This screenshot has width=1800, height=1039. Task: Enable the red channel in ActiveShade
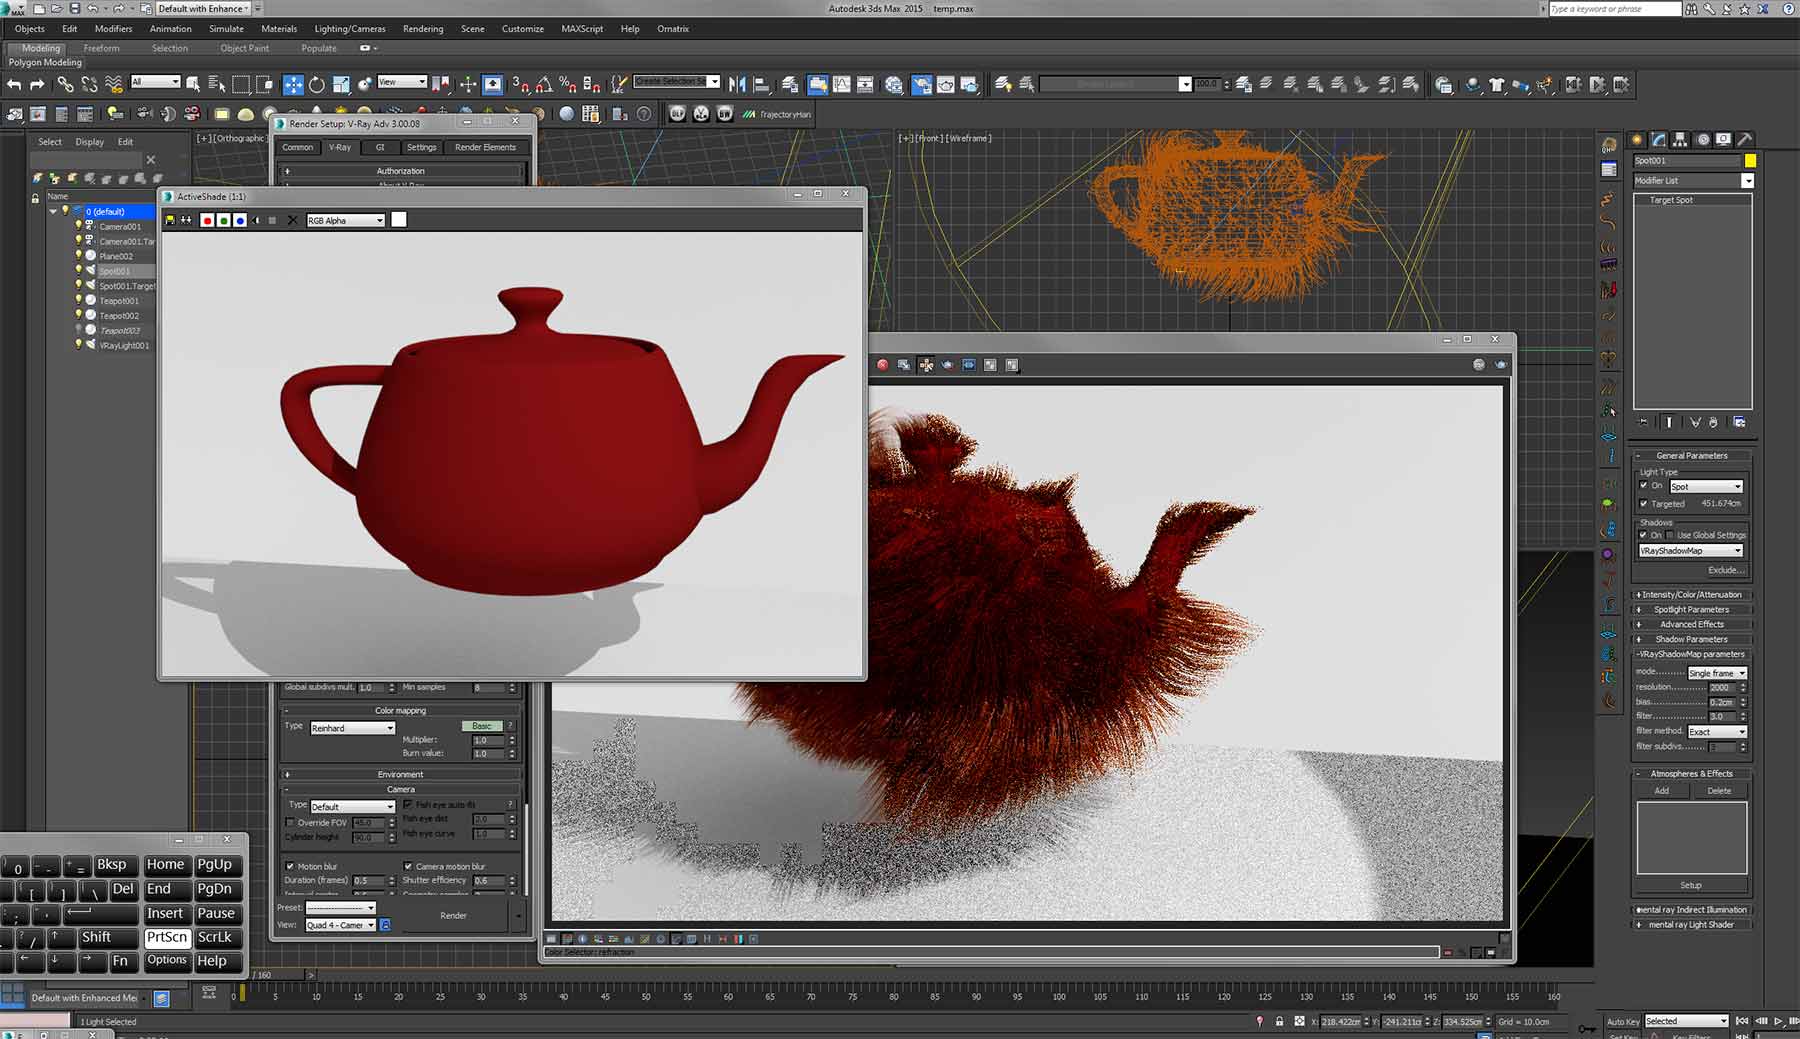[x=207, y=220]
